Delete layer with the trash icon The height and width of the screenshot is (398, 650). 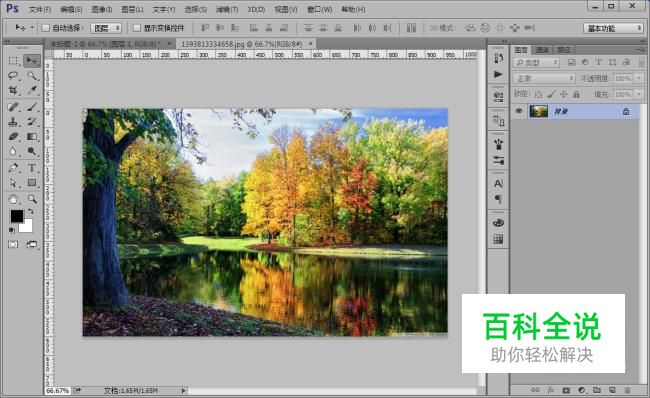click(x=627, y=390)
